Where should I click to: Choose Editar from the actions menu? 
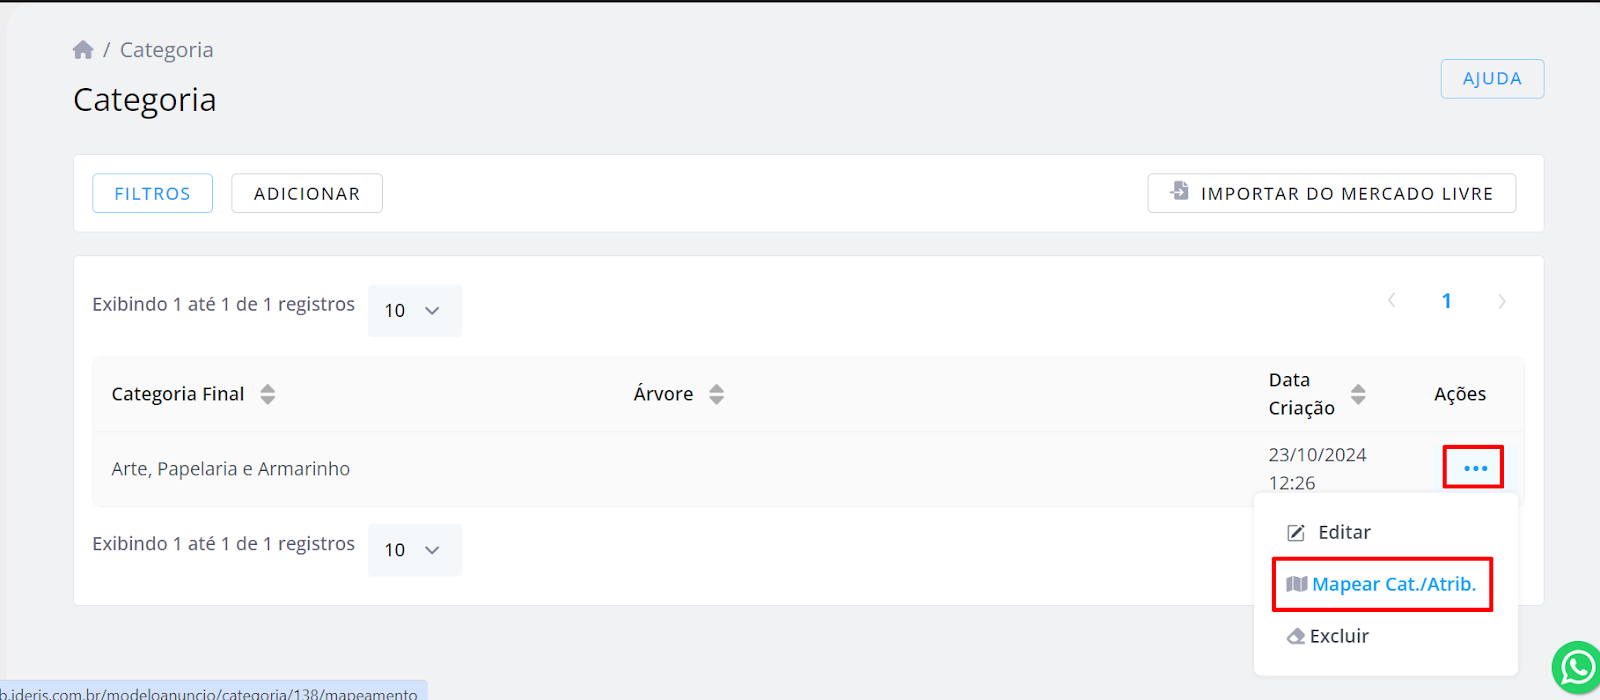coord(1344,533)
